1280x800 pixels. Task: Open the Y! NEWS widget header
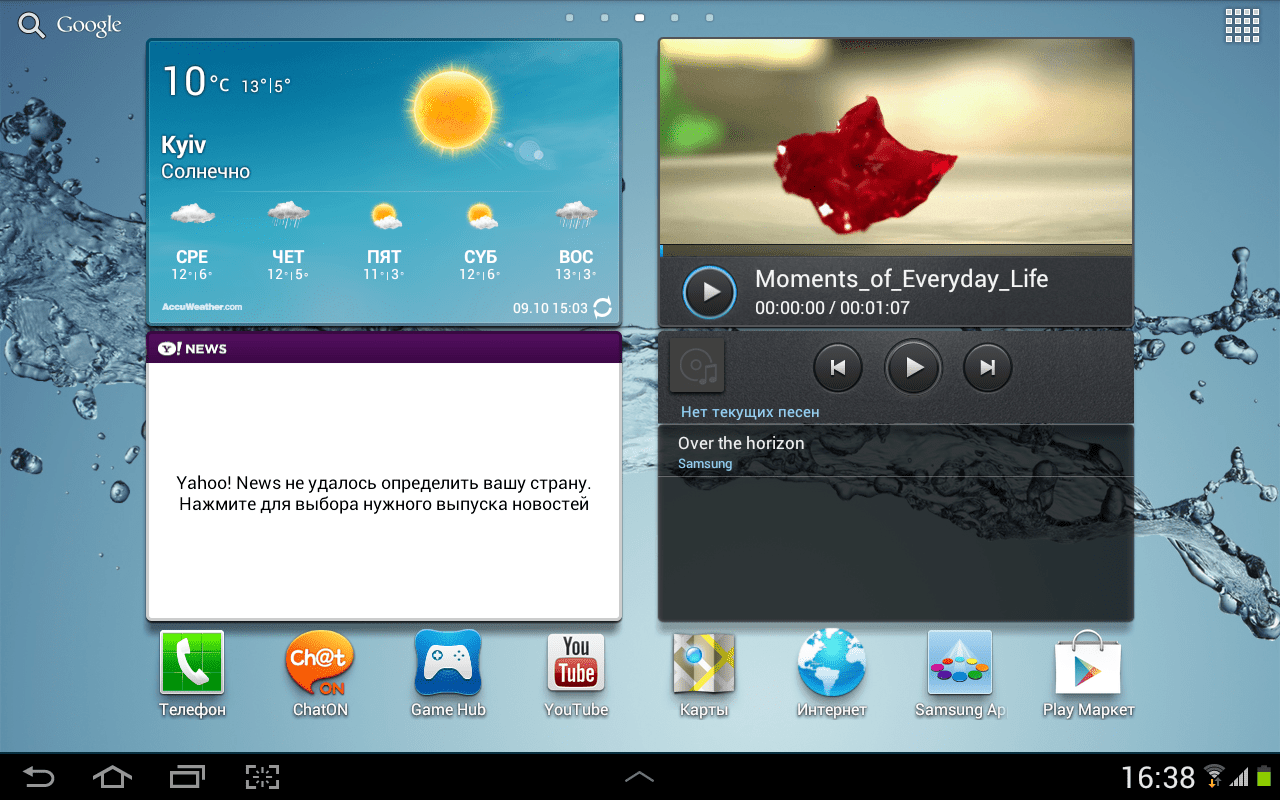coord(384,348)
